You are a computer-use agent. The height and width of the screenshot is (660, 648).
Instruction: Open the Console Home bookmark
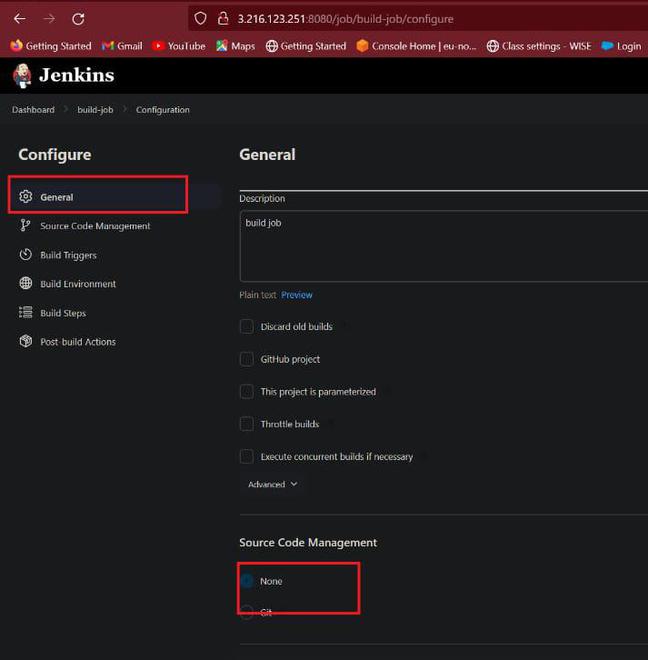tap(416, 46)
